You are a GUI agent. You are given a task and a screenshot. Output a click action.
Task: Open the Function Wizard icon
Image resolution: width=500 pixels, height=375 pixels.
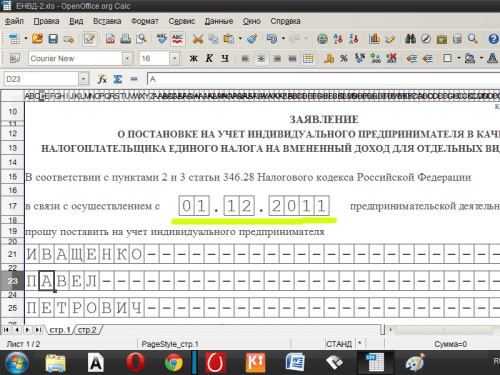tap(102, 79)
